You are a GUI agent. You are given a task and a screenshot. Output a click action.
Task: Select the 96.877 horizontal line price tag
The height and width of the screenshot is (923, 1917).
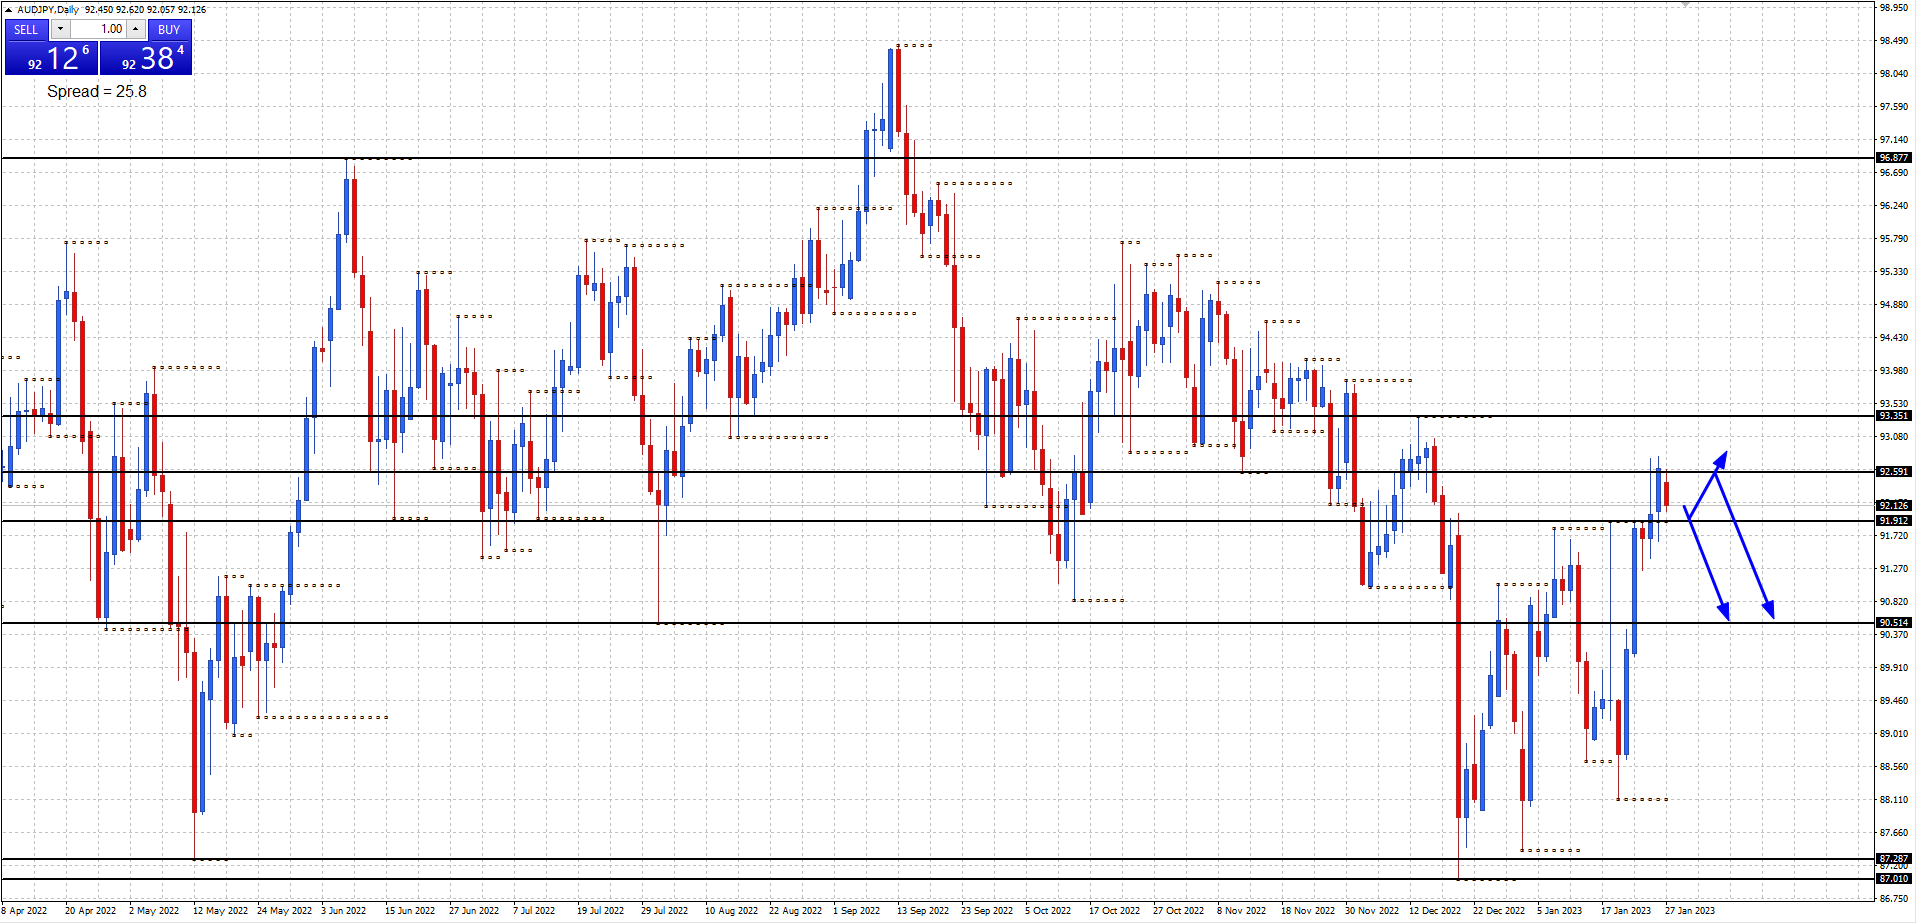point(1893,158)
